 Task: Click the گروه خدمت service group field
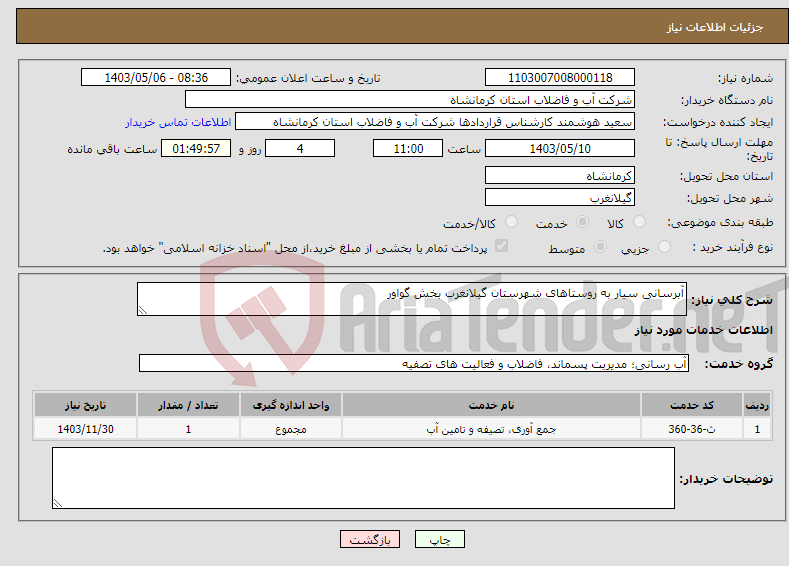tap(414, 363)
